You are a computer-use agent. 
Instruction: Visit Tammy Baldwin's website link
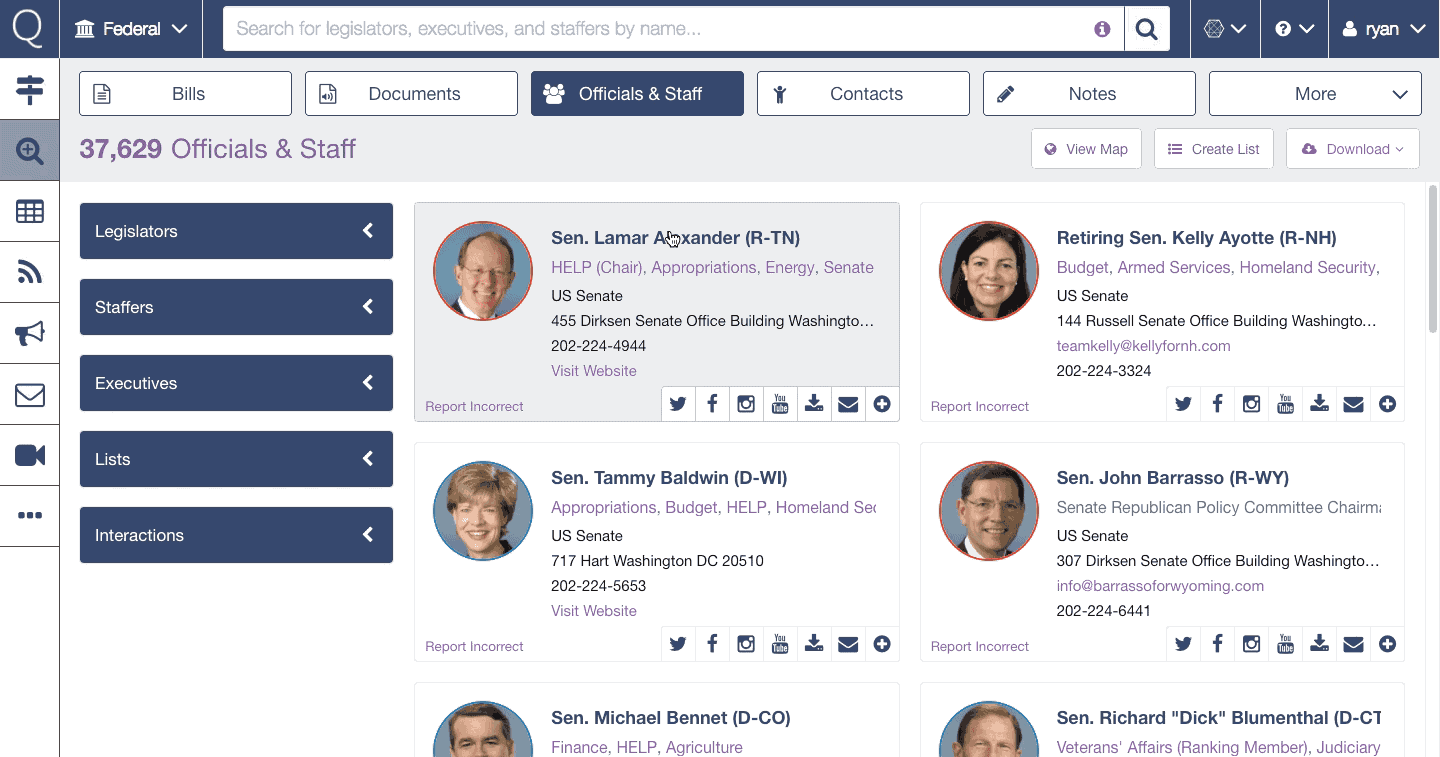593,611
